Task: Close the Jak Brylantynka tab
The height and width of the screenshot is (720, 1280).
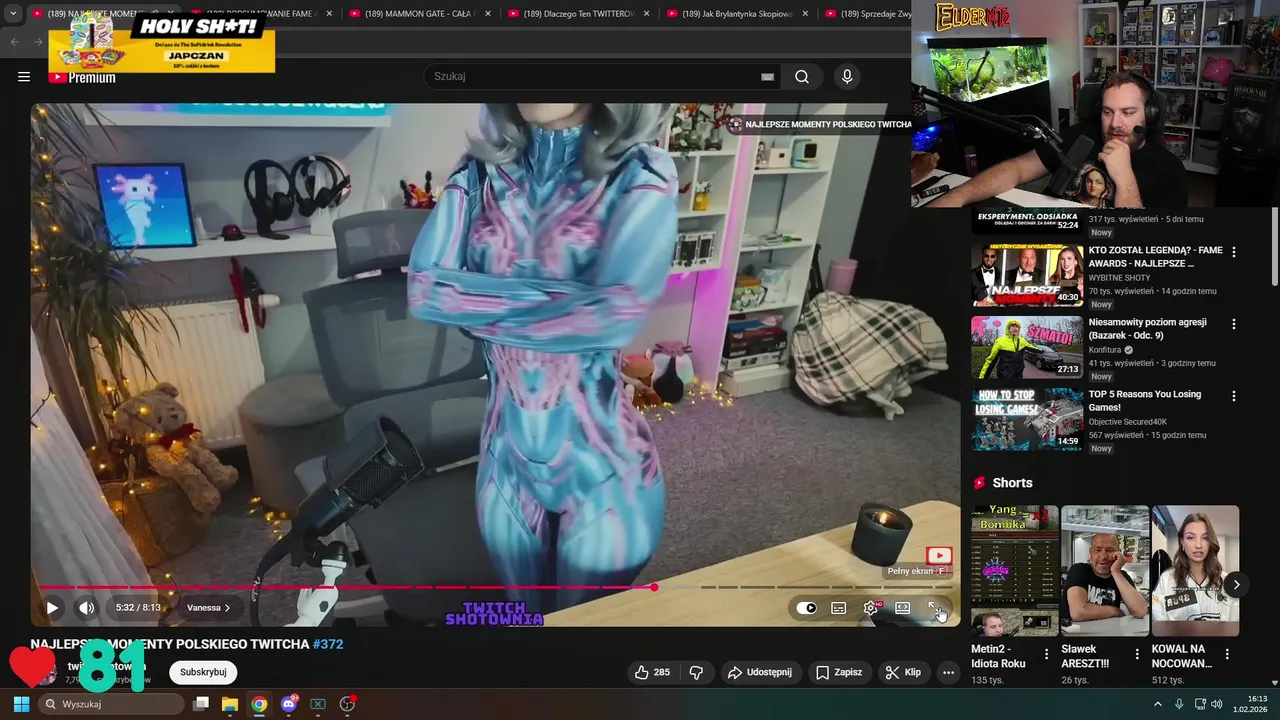Action: 805,14
